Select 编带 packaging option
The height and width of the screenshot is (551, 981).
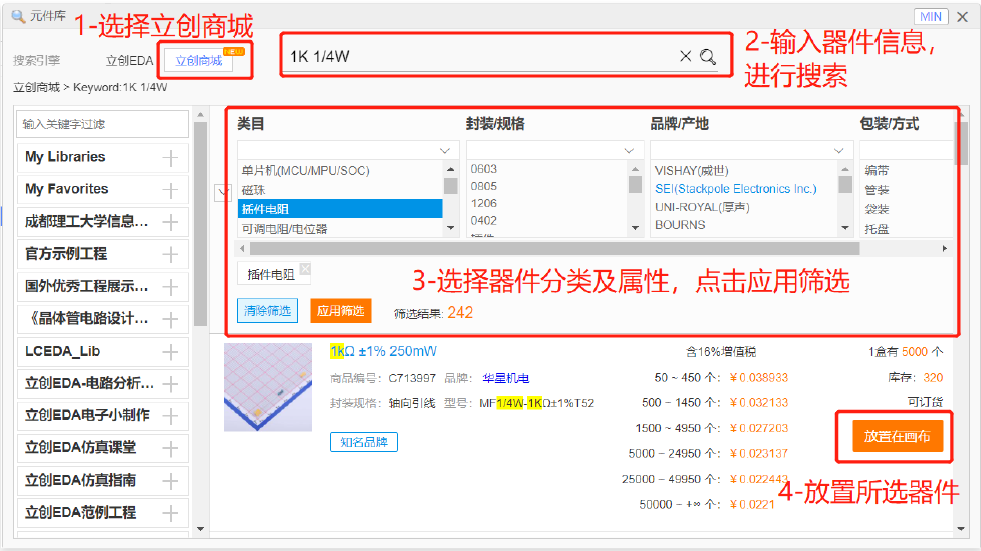[877, 171]
